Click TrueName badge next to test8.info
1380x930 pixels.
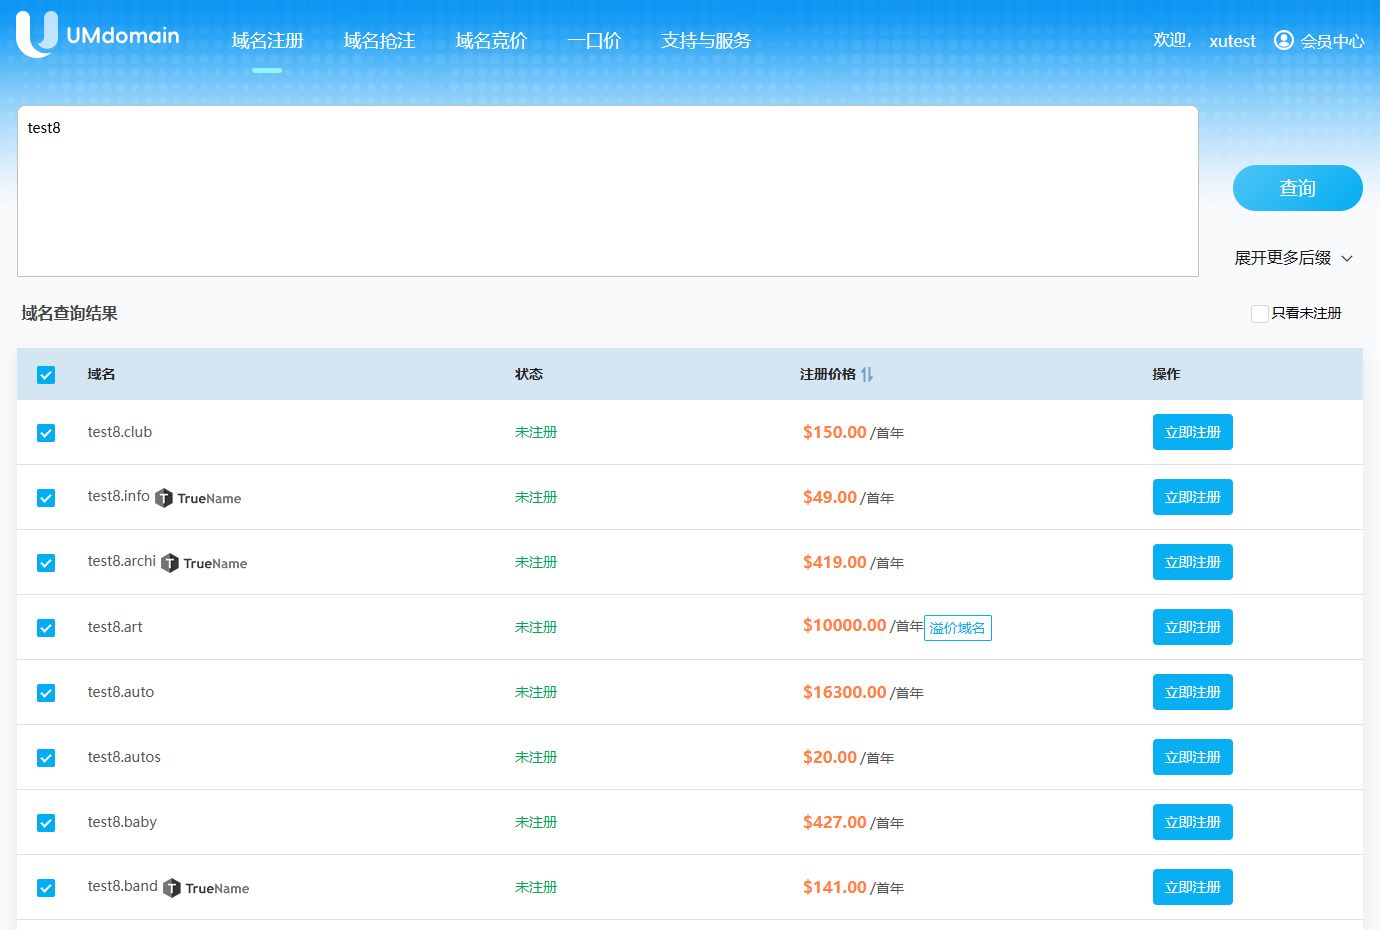click(x=198, y=498)
